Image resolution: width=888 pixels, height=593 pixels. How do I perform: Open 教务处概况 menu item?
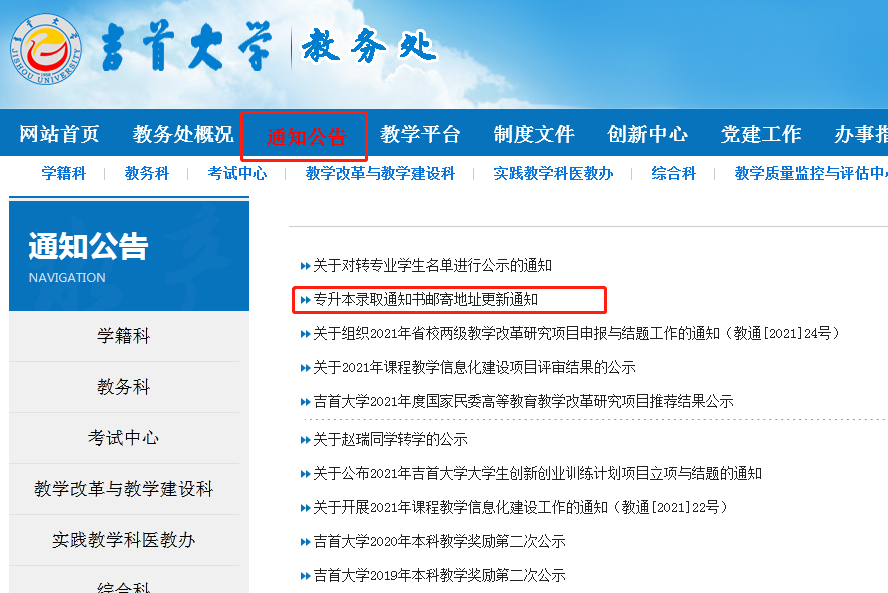tap(183, 134)
